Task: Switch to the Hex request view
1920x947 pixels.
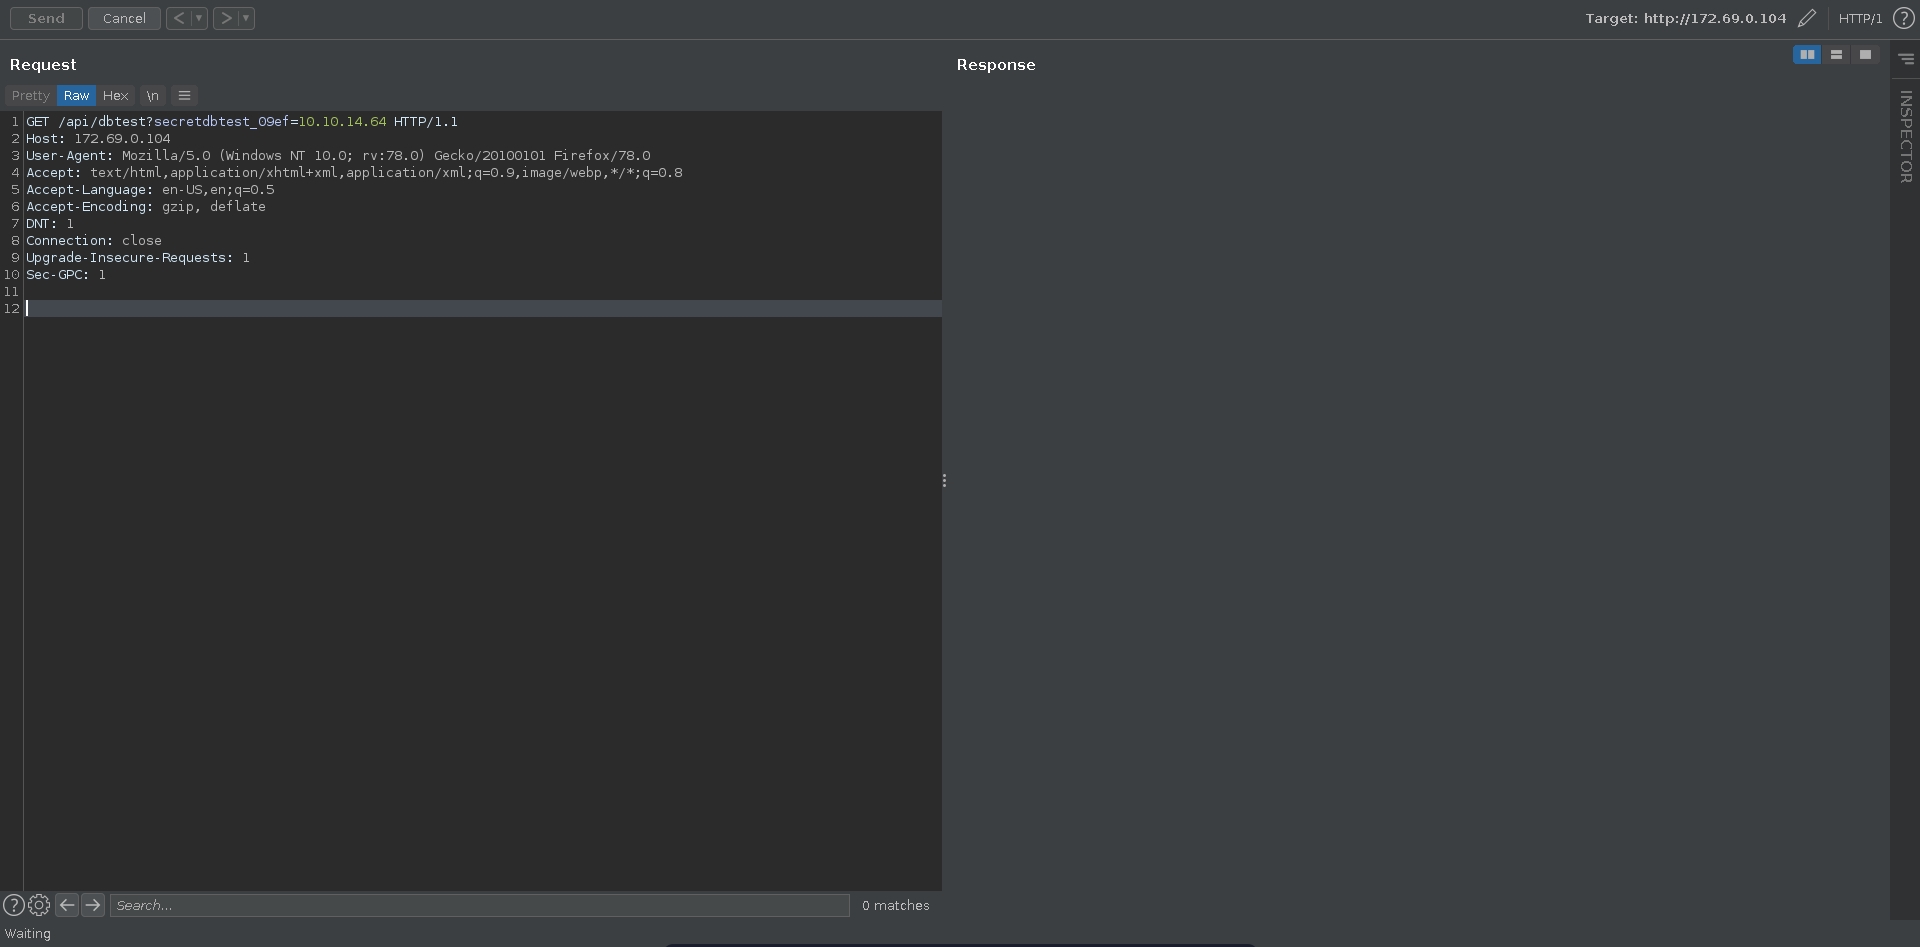Action: [x=116, y=96]
